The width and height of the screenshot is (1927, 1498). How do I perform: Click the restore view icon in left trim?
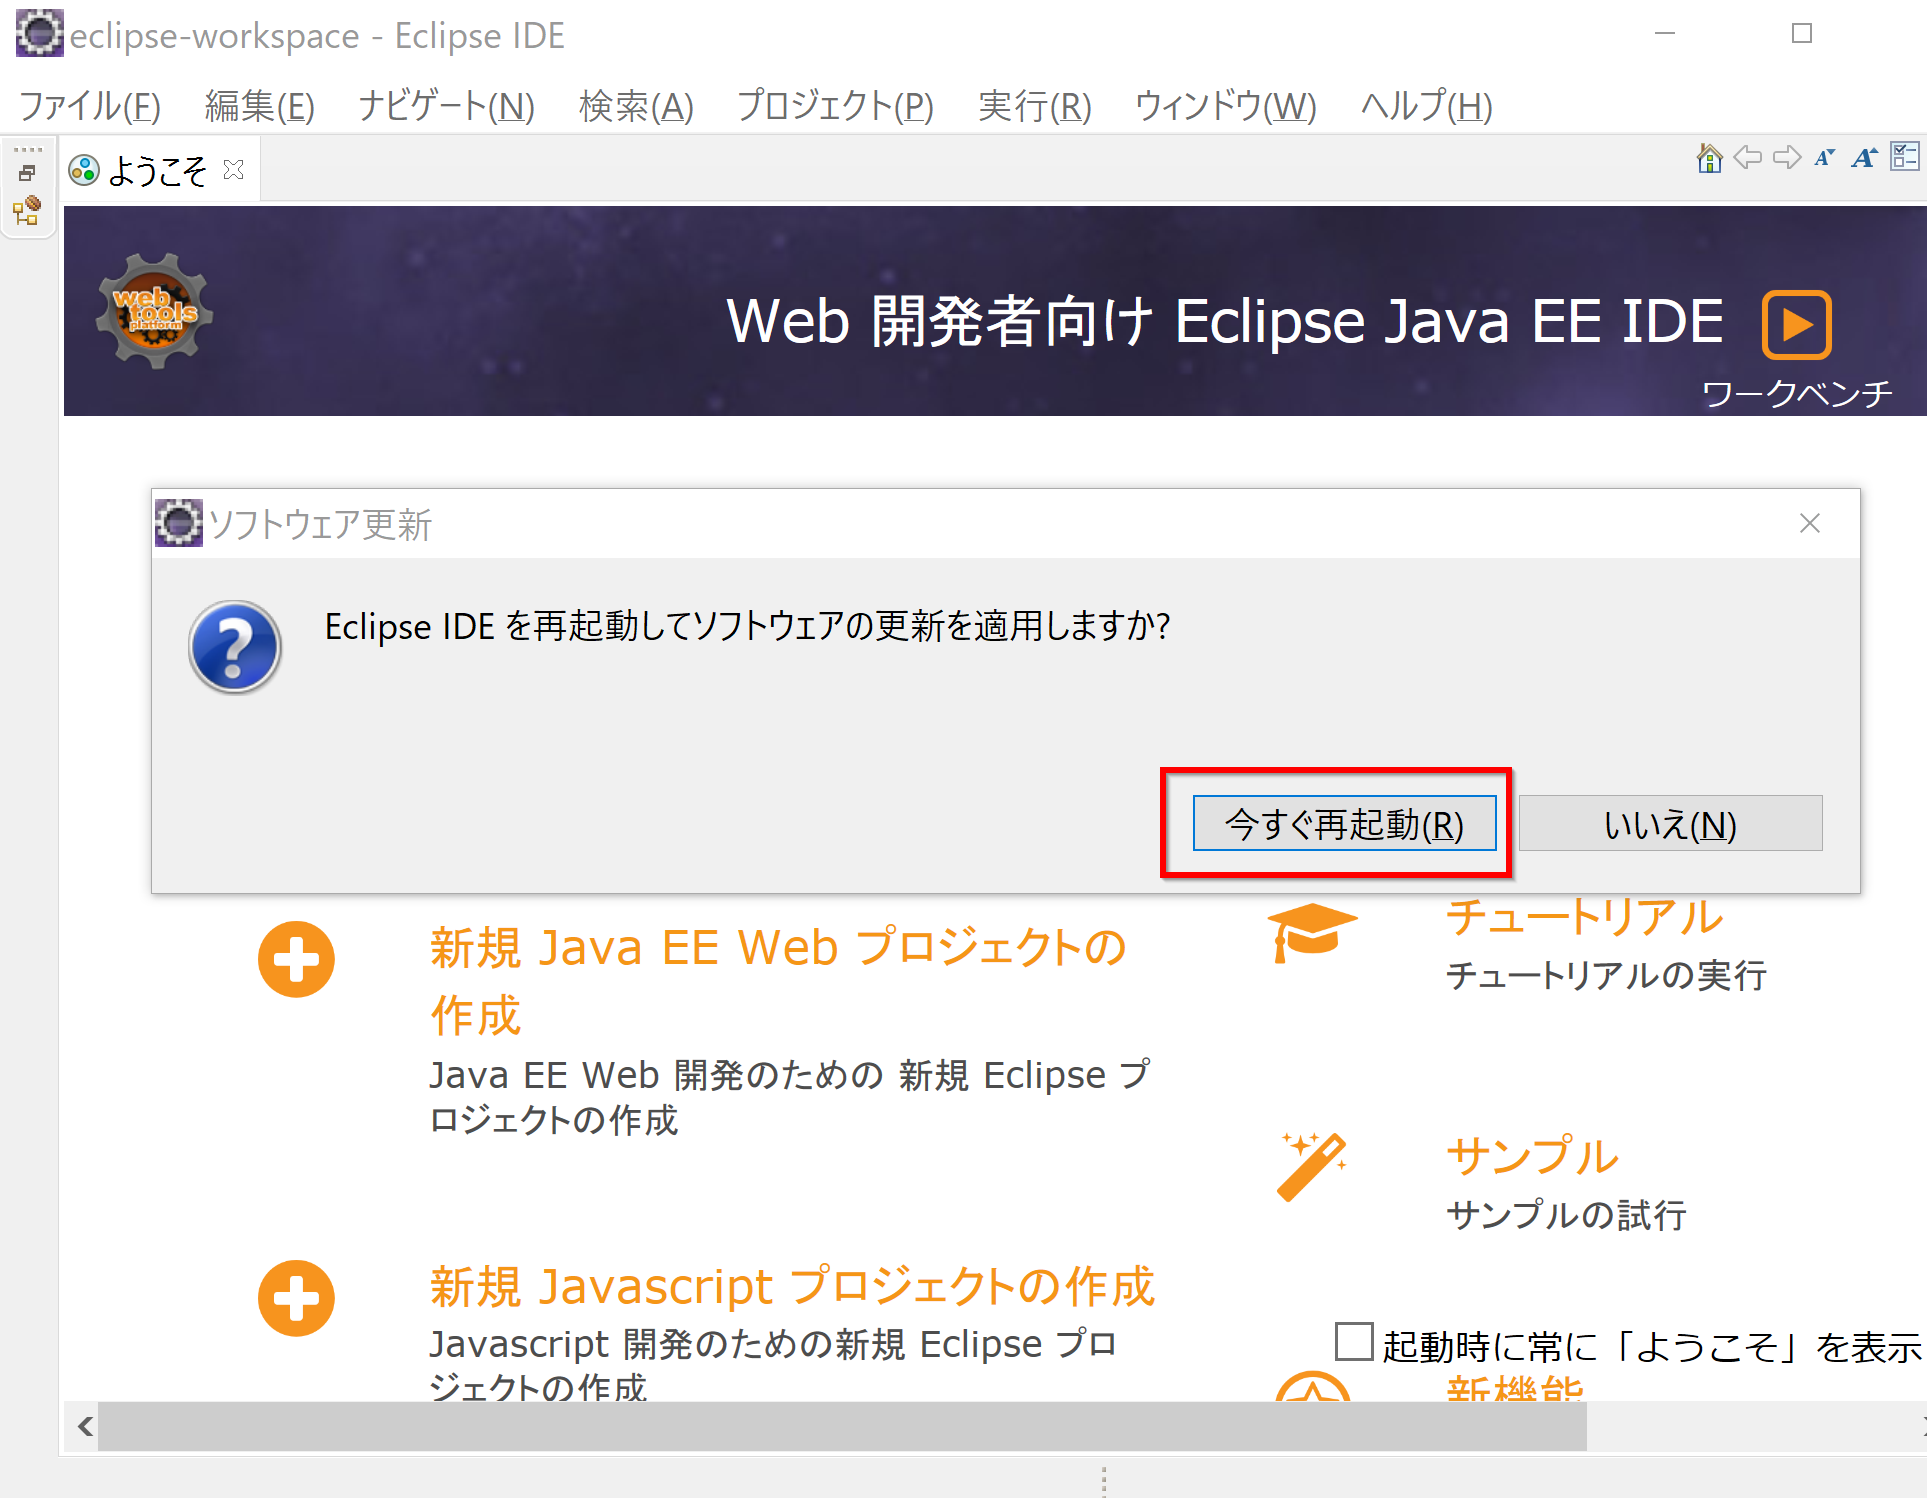[27, 173]
